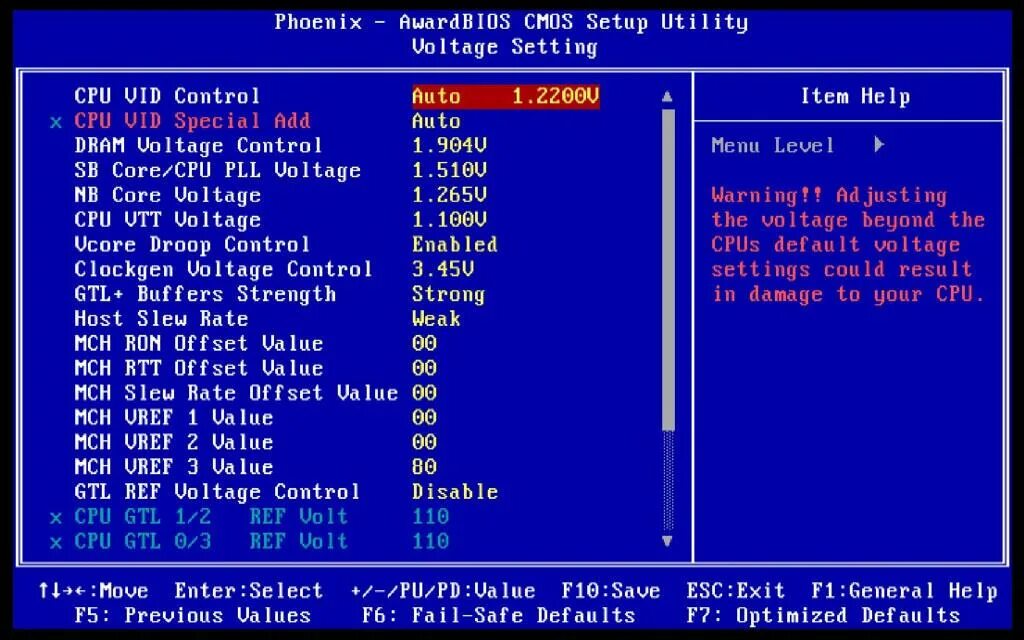The width and height of the screenshot is (1024, 640).
Task: Click the x mark beside CPU GTL 0/3
Action: click(56, 543)
